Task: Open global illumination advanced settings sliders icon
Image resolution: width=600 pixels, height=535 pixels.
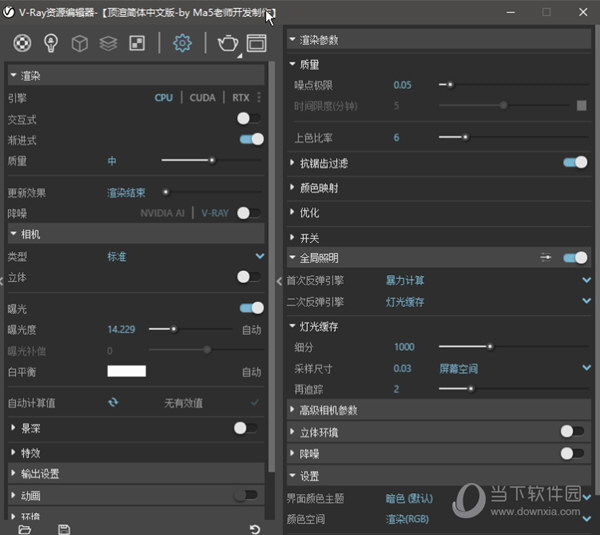Action: pyautogui.click(x=546, y=258)
